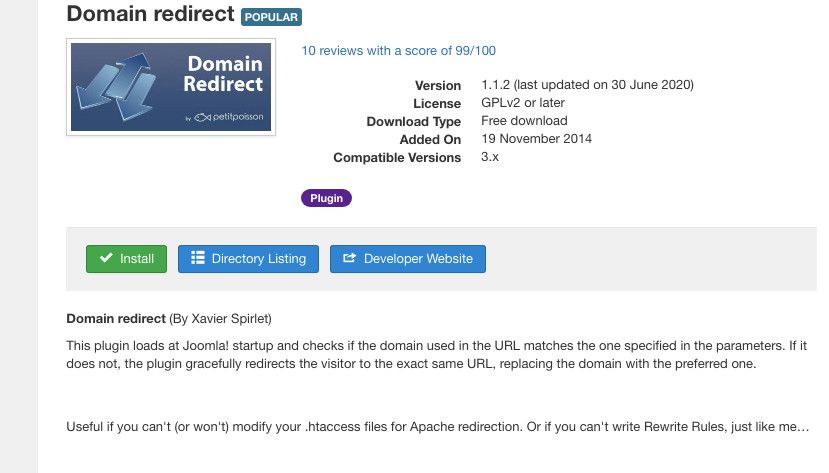Open the Directory Listing page
Viewport: 829px width, 473px height.
[x=248, y=259]
